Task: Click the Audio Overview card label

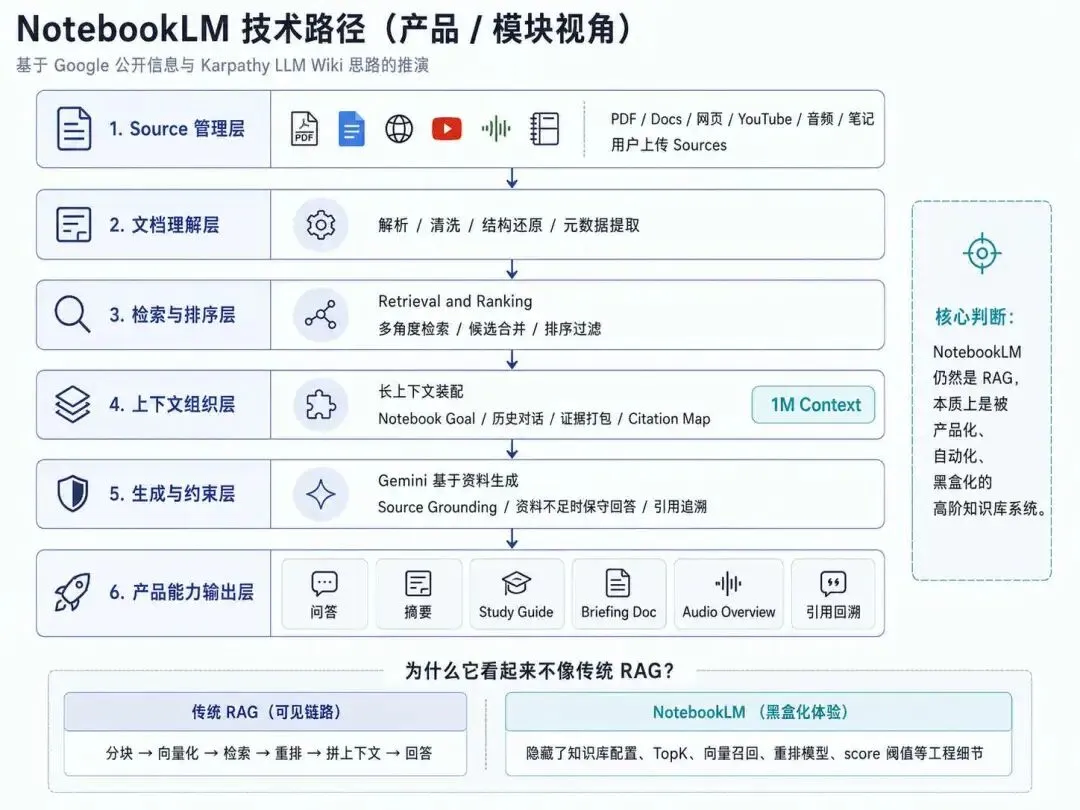Action: [x=729, y=612]
